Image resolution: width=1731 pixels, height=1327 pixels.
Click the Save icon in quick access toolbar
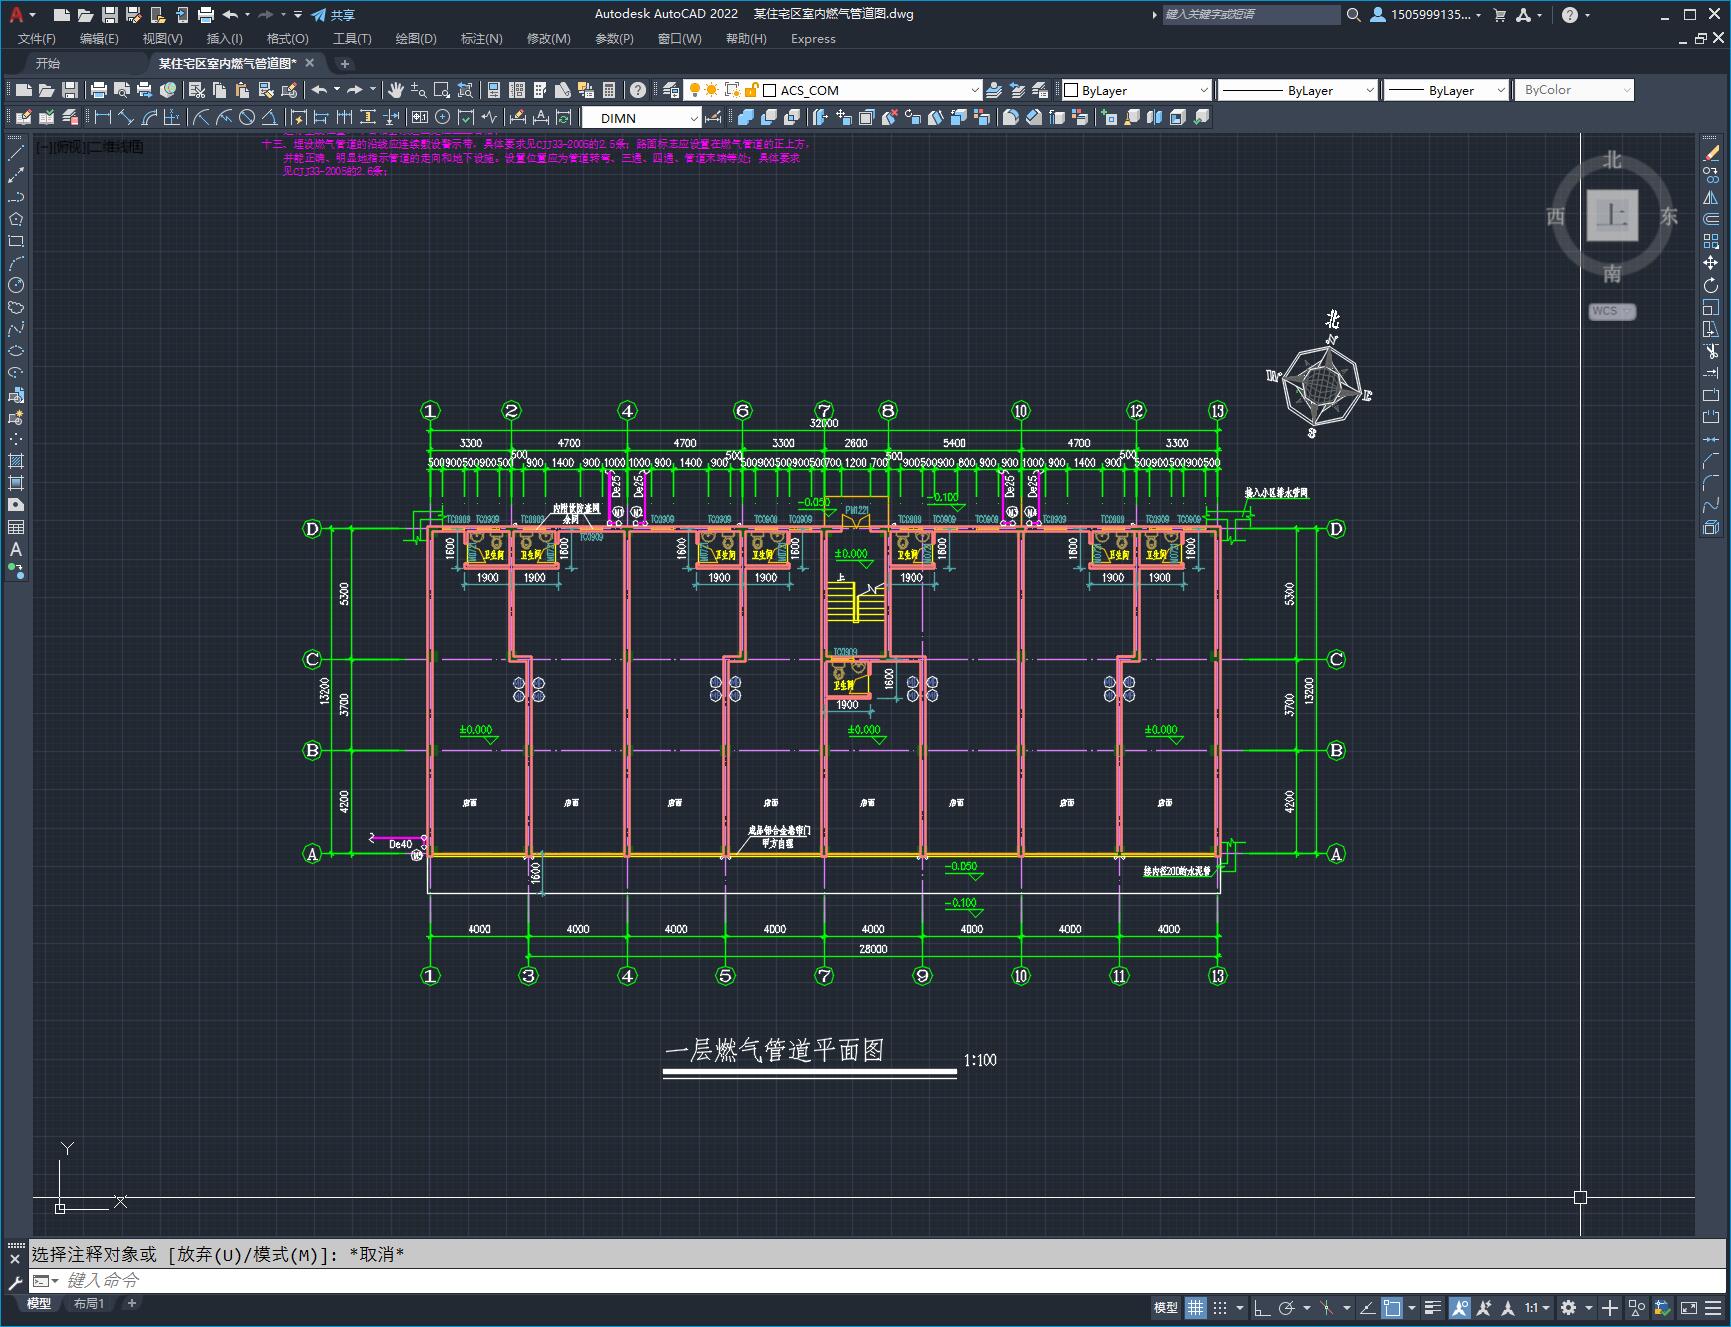click(x=110, y=14)
